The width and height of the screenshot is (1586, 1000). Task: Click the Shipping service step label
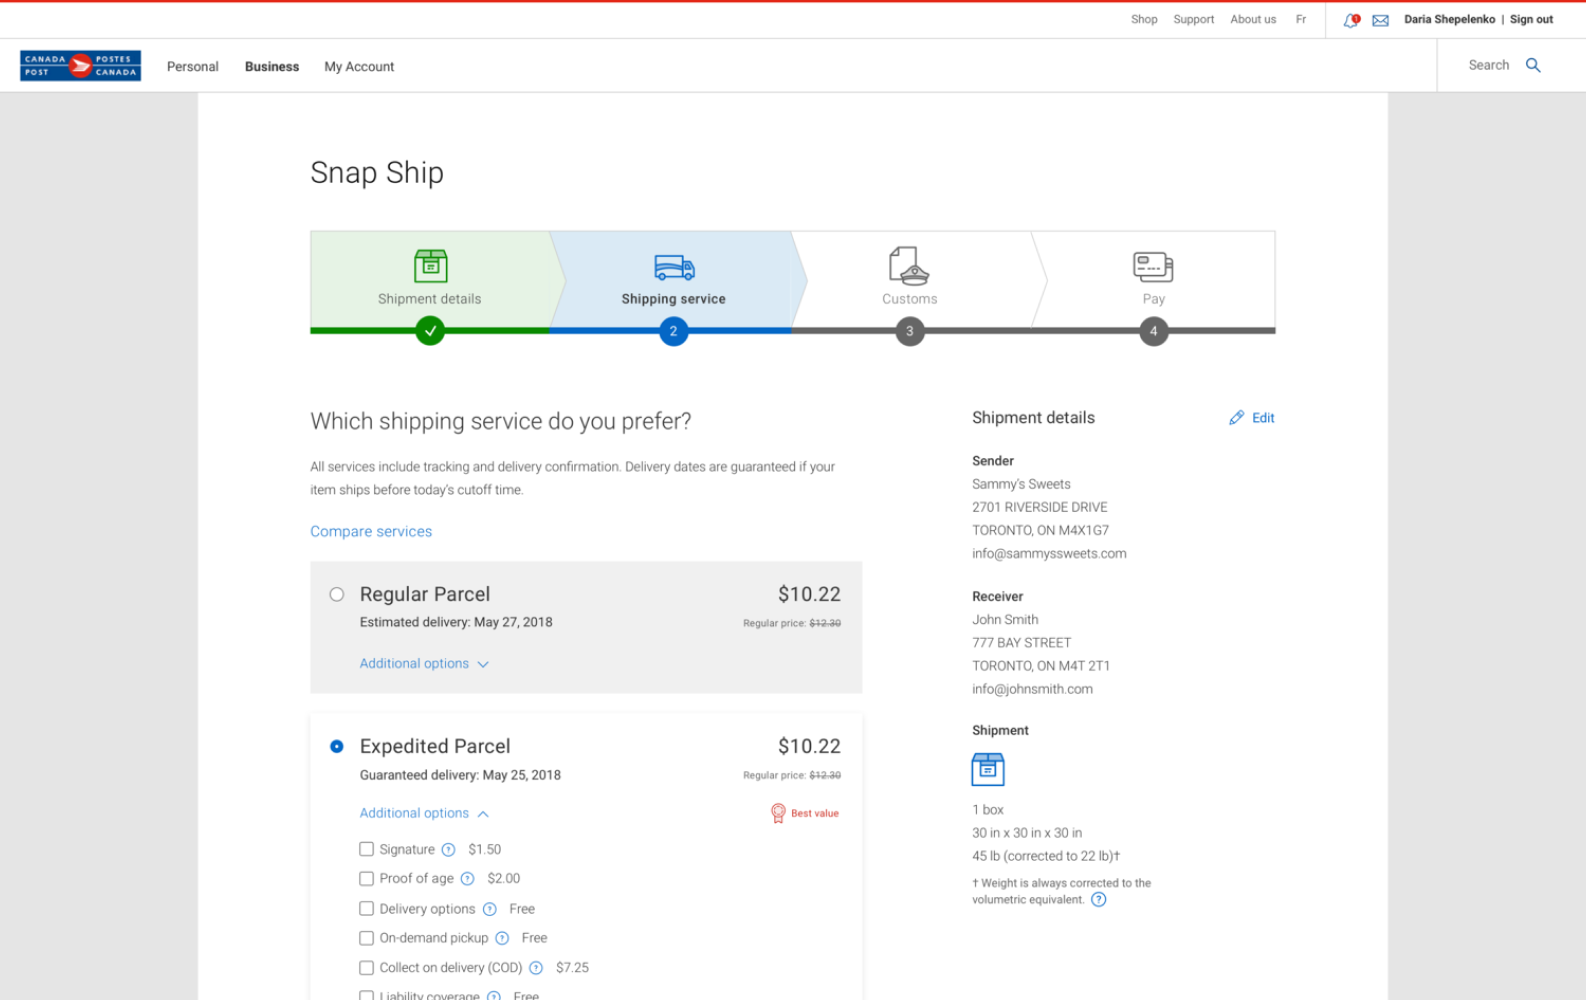(673, 299)
